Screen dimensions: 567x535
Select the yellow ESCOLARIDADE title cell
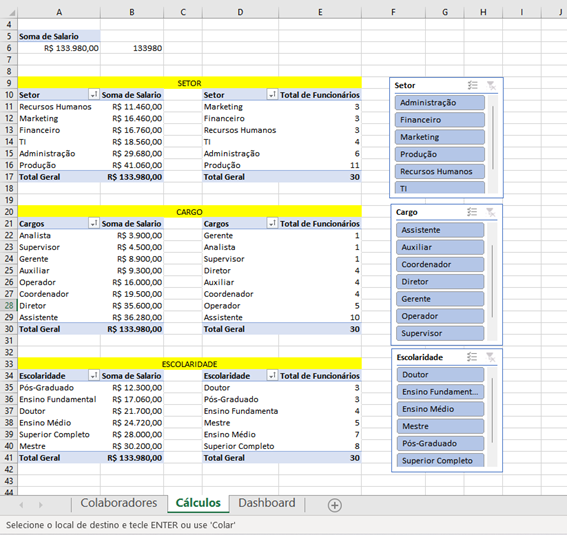pos(189,364)
